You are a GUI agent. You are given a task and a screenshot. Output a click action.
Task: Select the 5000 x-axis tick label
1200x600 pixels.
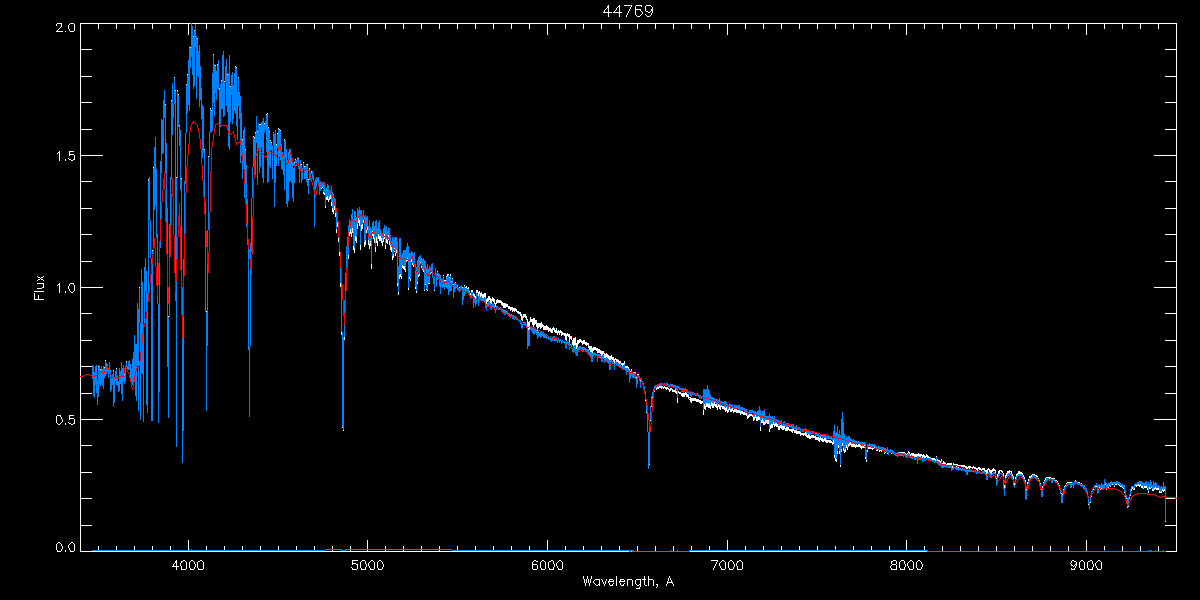pyautogui.click(x=367, y=565)
